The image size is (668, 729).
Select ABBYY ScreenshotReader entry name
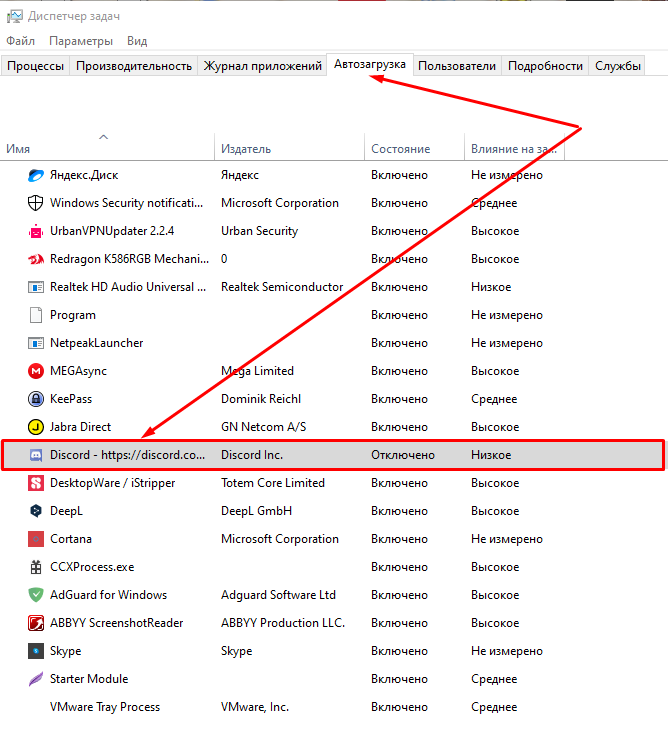(116, 623)
